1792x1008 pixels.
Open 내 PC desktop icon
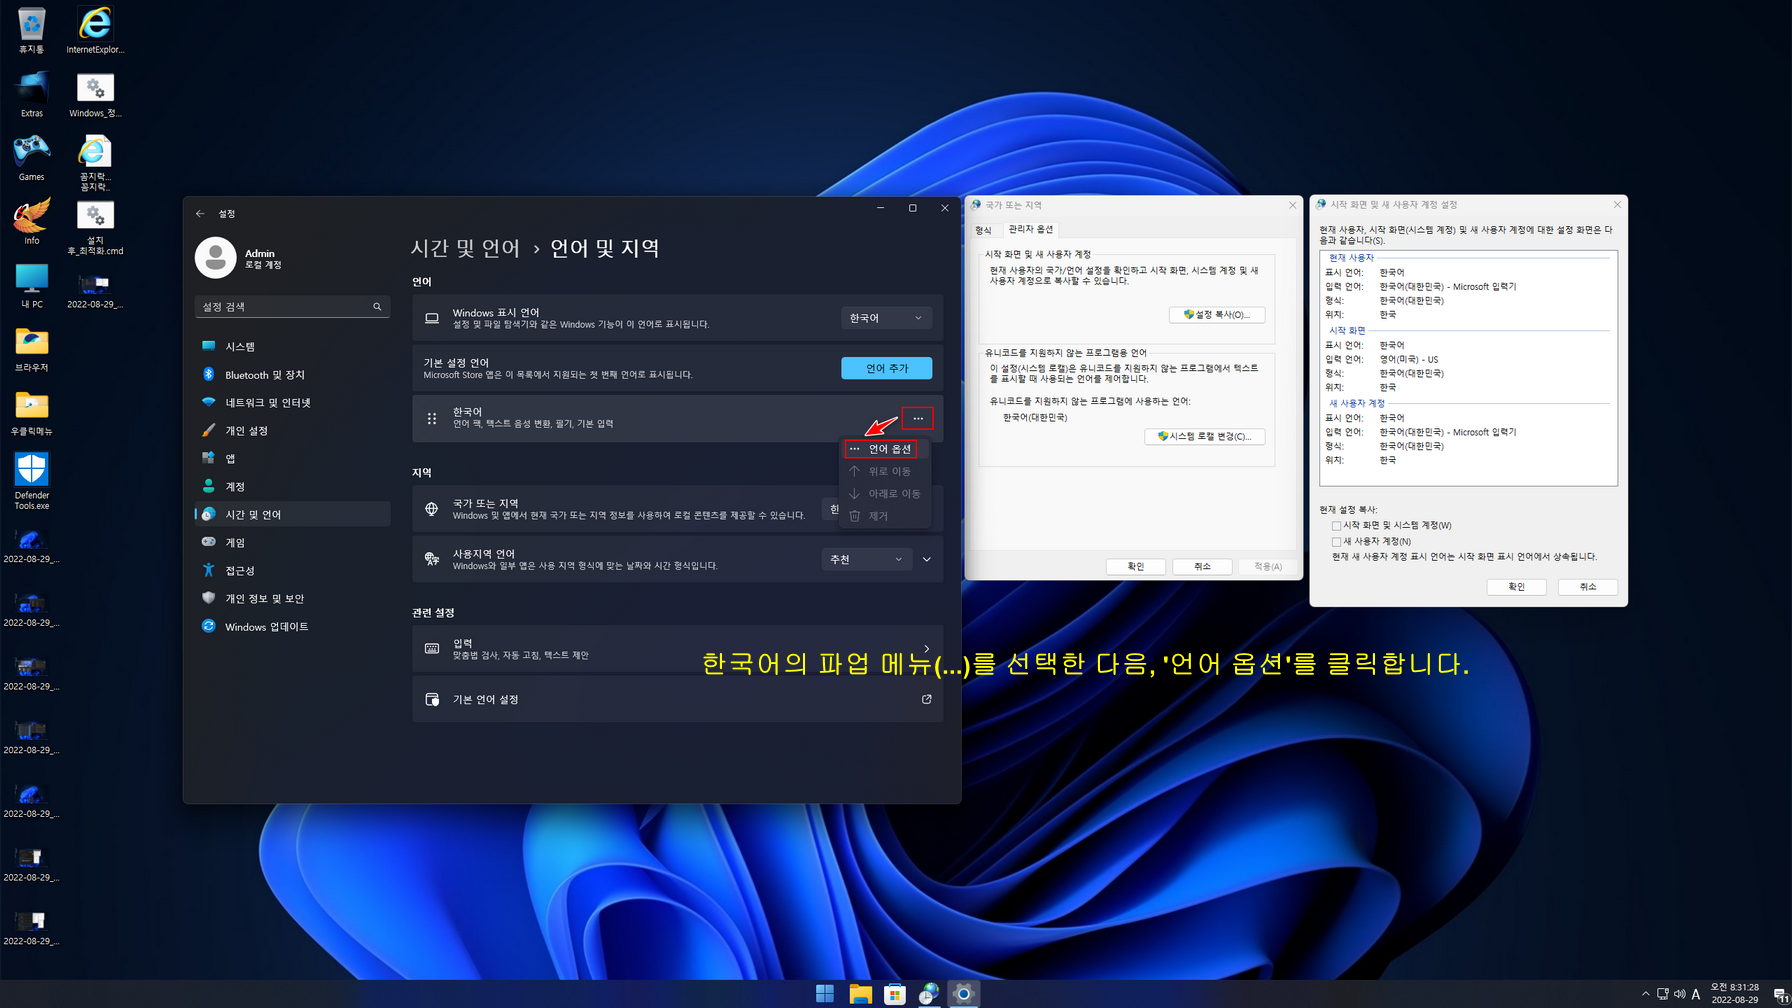(x=31, y=286)
